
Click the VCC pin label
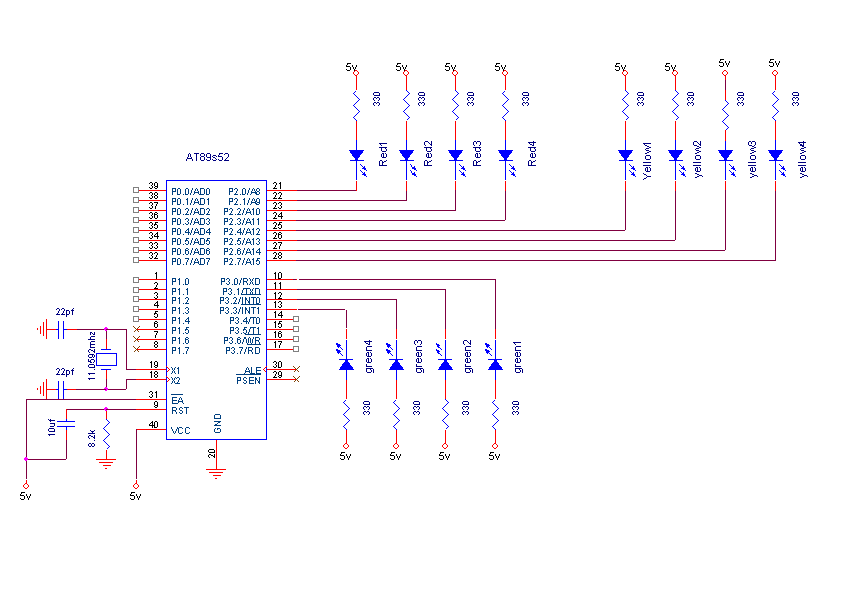tap(181, 431)
